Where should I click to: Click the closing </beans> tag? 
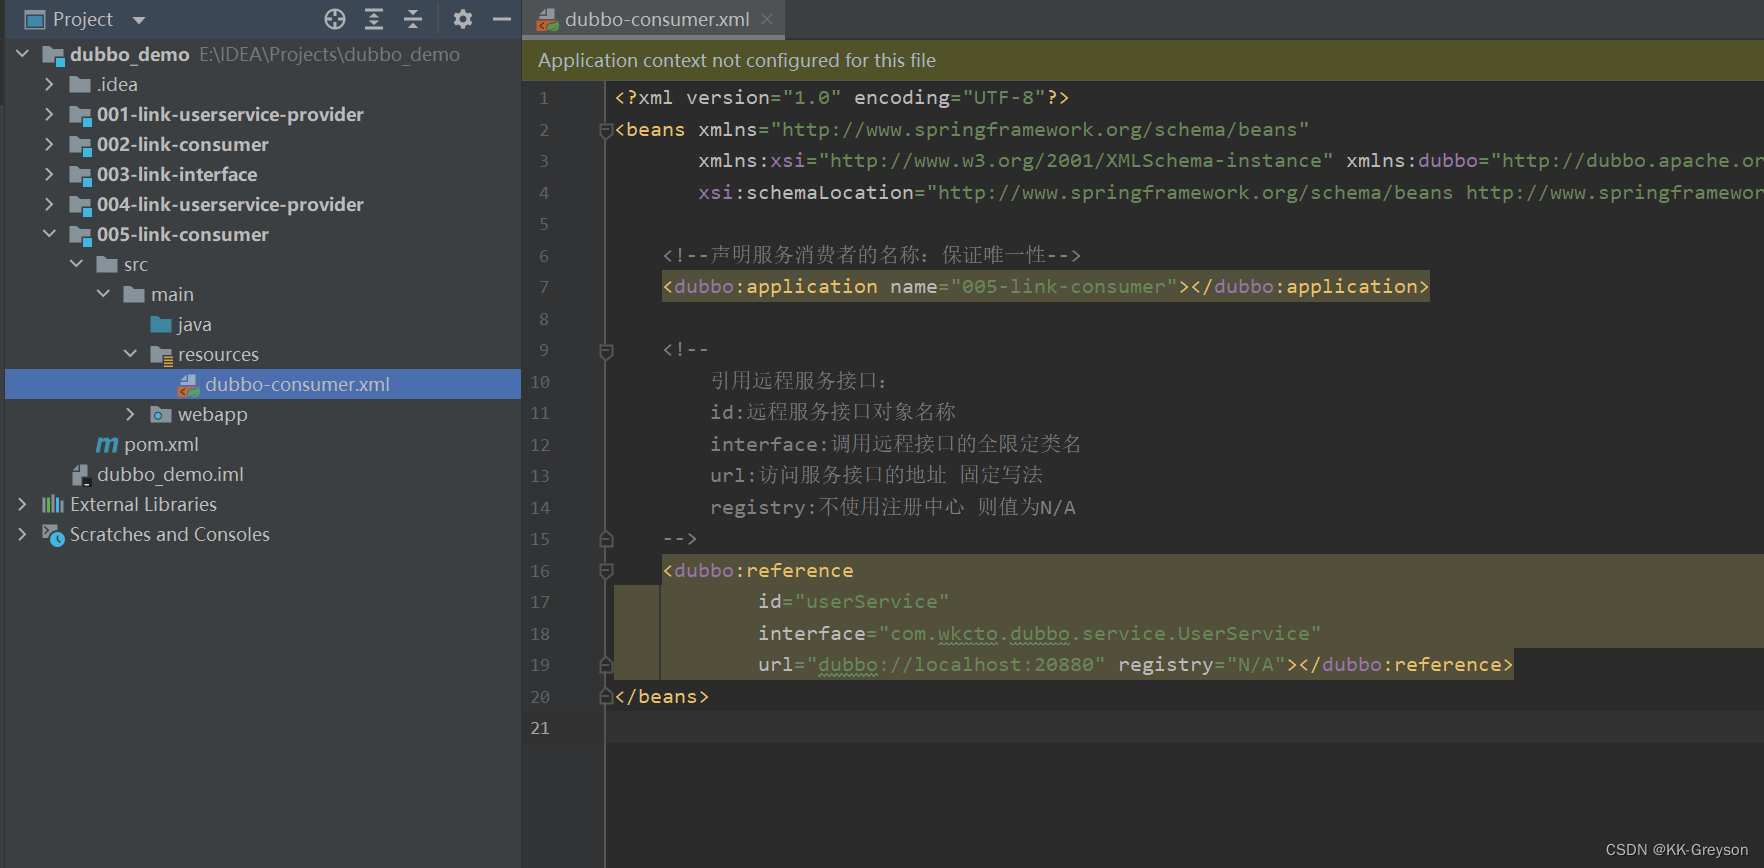coord(662,697)
